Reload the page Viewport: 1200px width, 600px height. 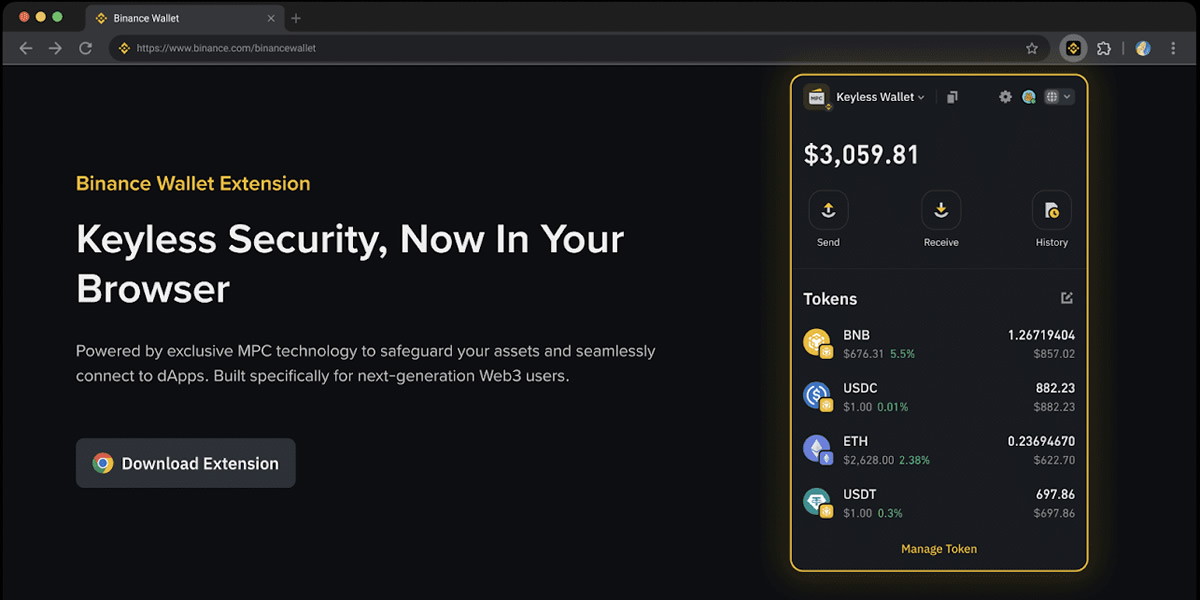(86, 48)
